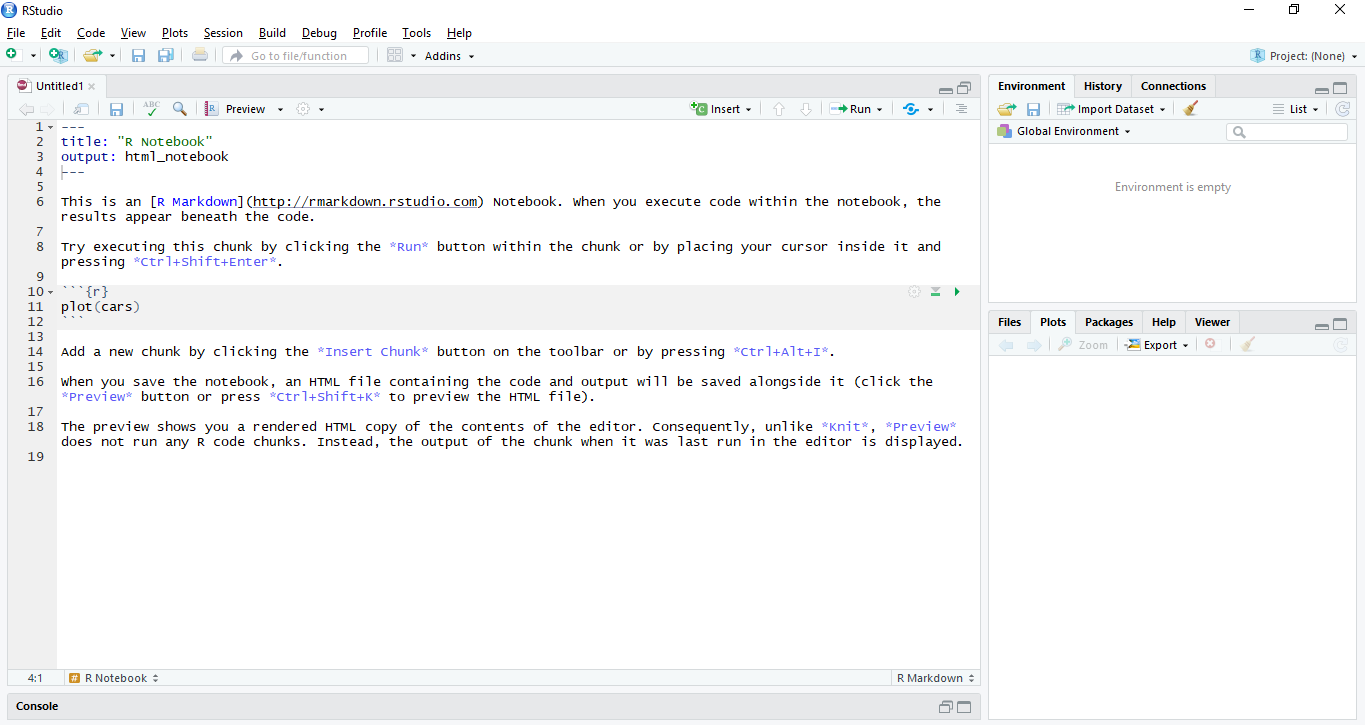Click Remove current plot red X icon

(1210, 344)
